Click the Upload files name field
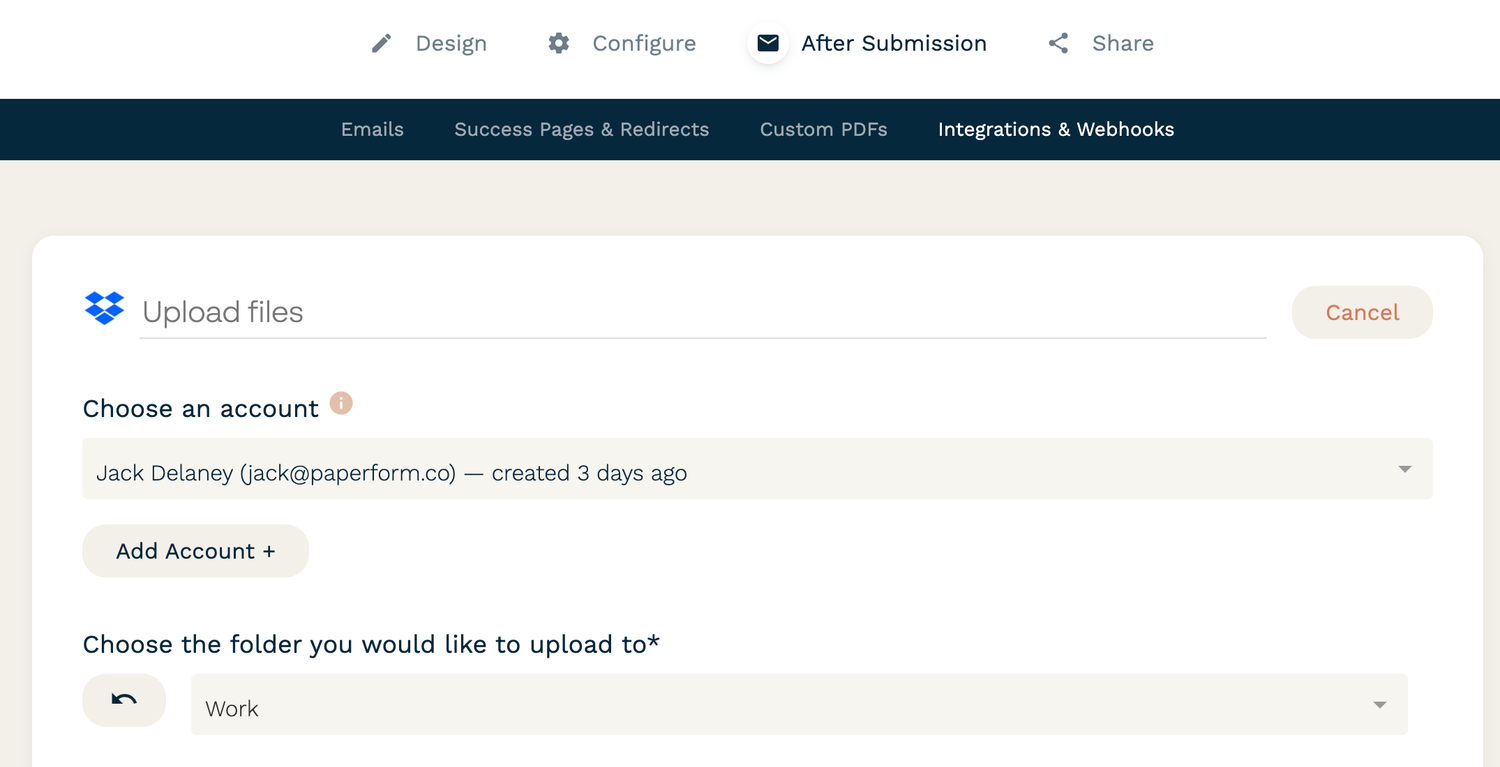This screenshot has height=767, width=1500. 703,312
